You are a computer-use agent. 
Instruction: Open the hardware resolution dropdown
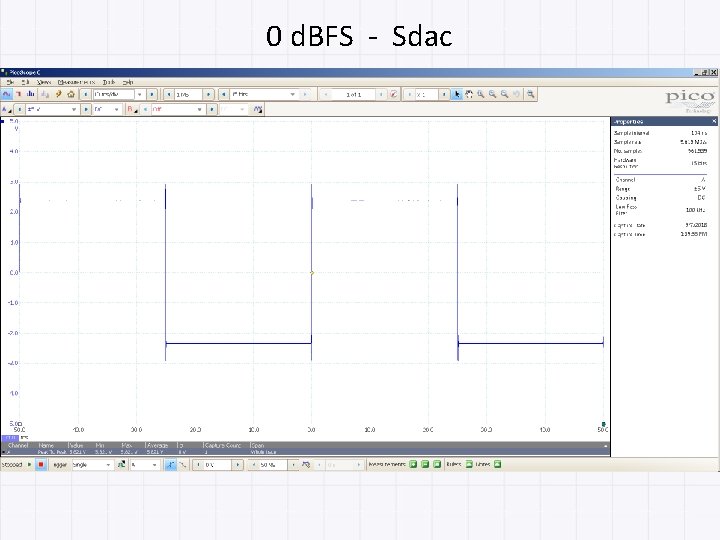tap(264, 94)
